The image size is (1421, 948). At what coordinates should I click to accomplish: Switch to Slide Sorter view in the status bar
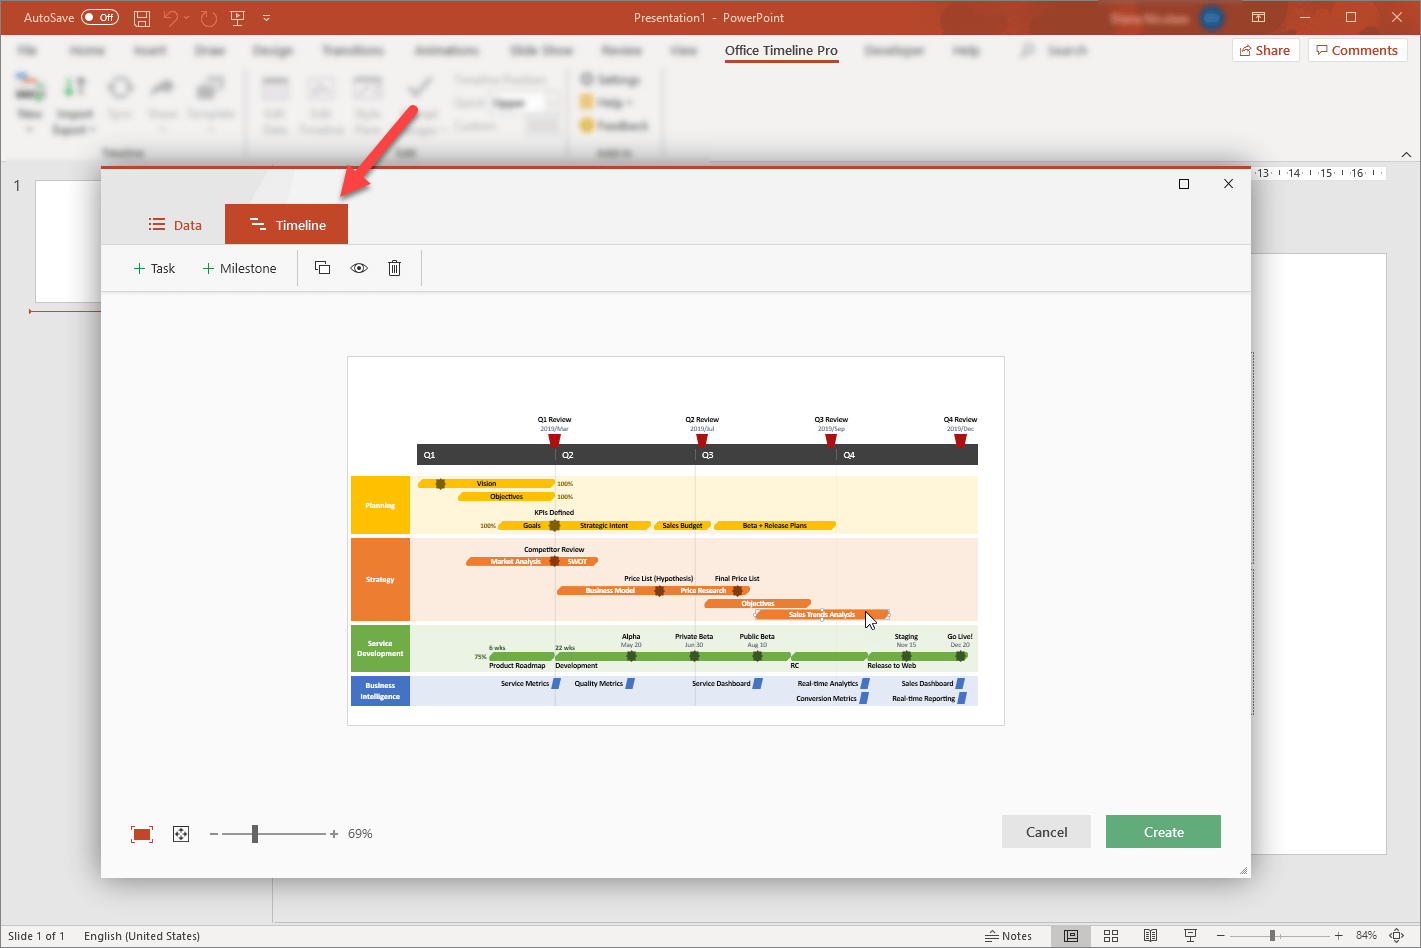coord(1111,936)
